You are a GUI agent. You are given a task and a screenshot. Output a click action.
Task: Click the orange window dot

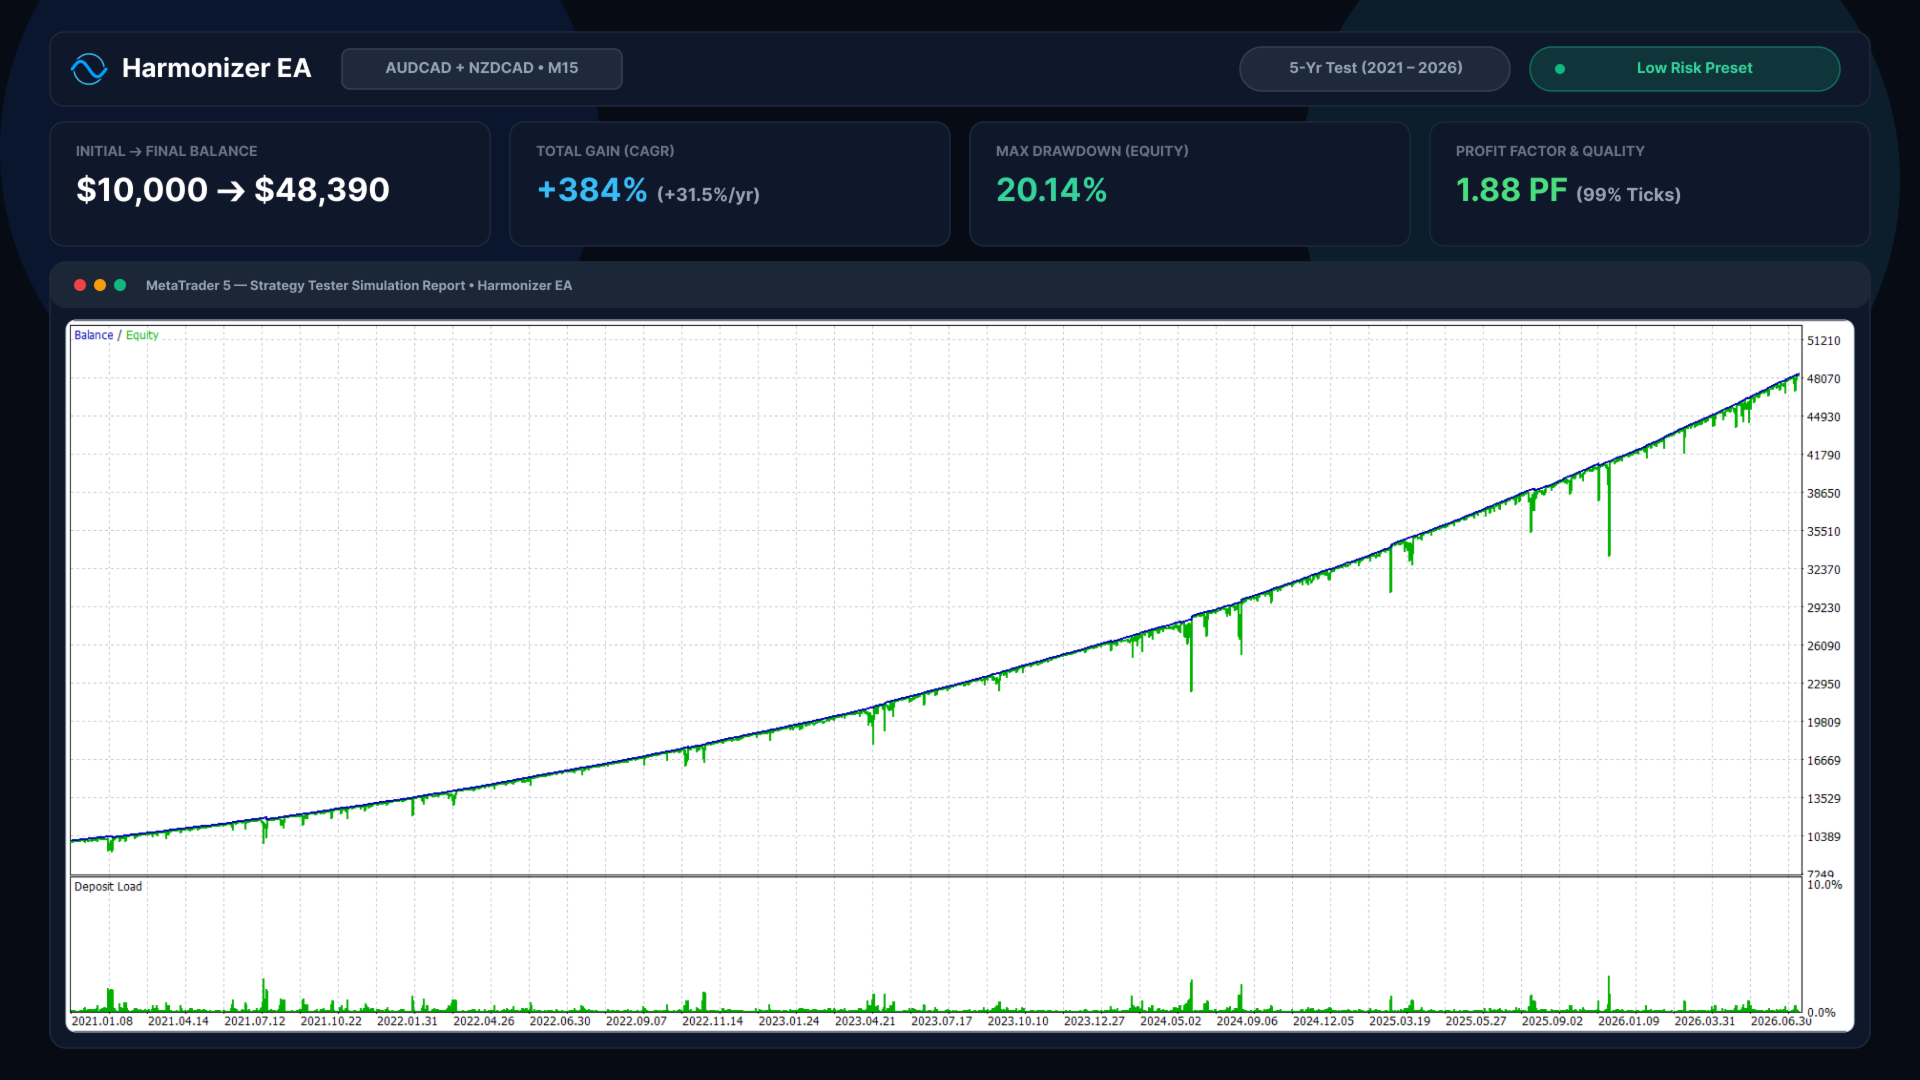100,285
